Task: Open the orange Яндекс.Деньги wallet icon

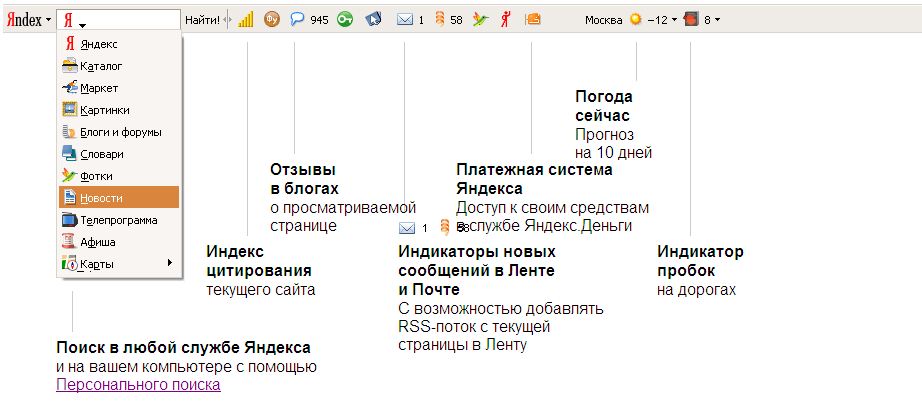Action: [x=533, y=19]
